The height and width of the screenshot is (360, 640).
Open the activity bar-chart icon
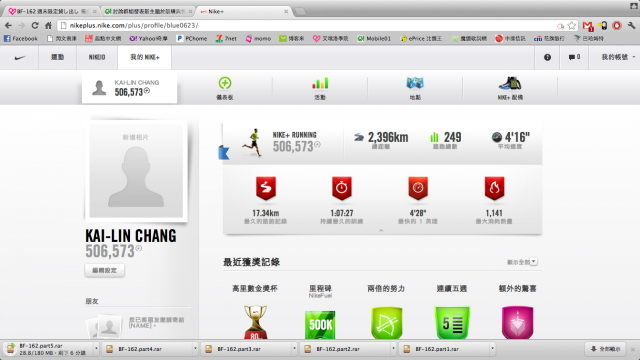point(320,83)
